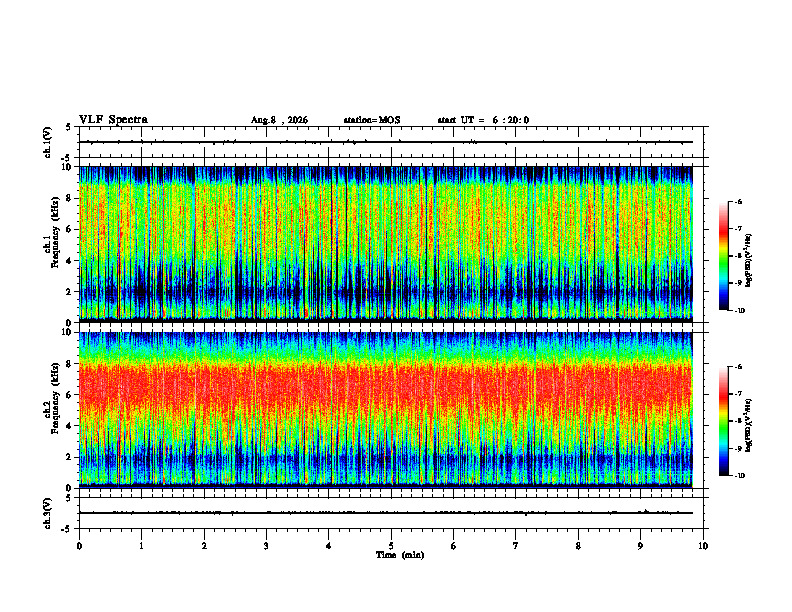
Task: Click the "ch.3(V)" waveform axis label
Action: tap(48, 513)
